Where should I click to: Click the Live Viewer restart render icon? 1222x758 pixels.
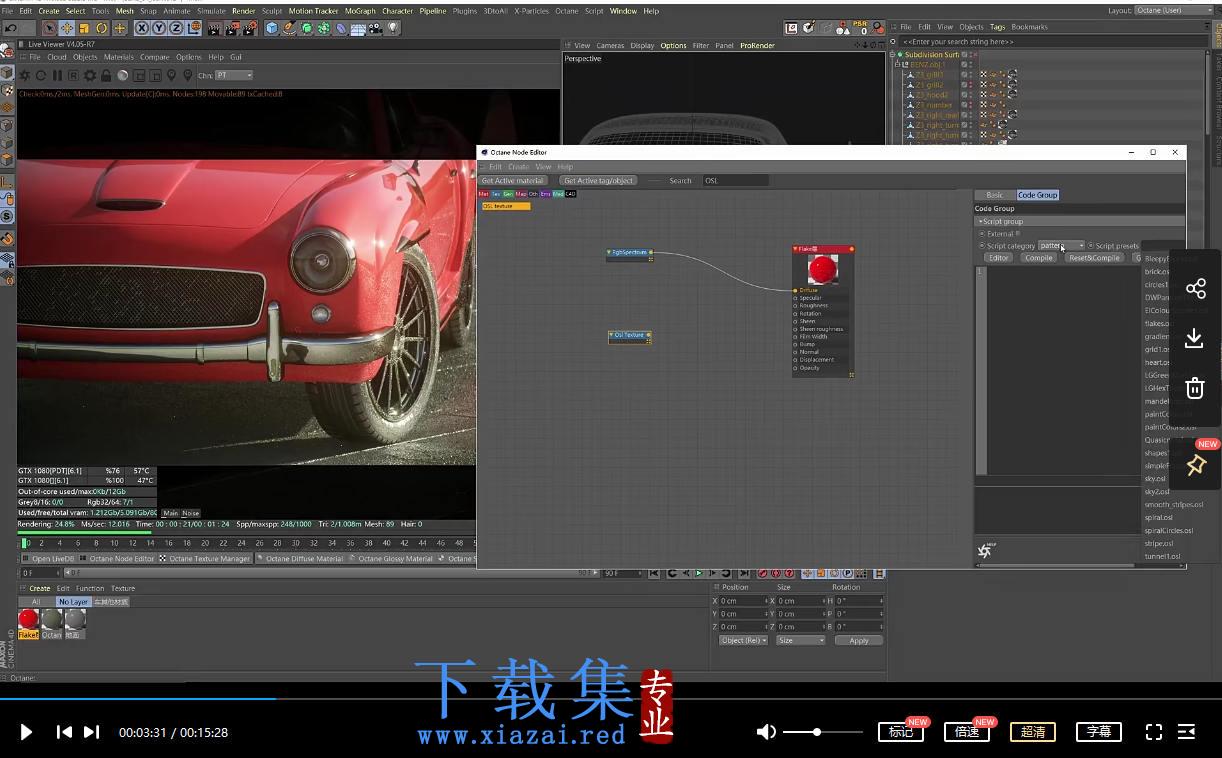tap(41, 75)
